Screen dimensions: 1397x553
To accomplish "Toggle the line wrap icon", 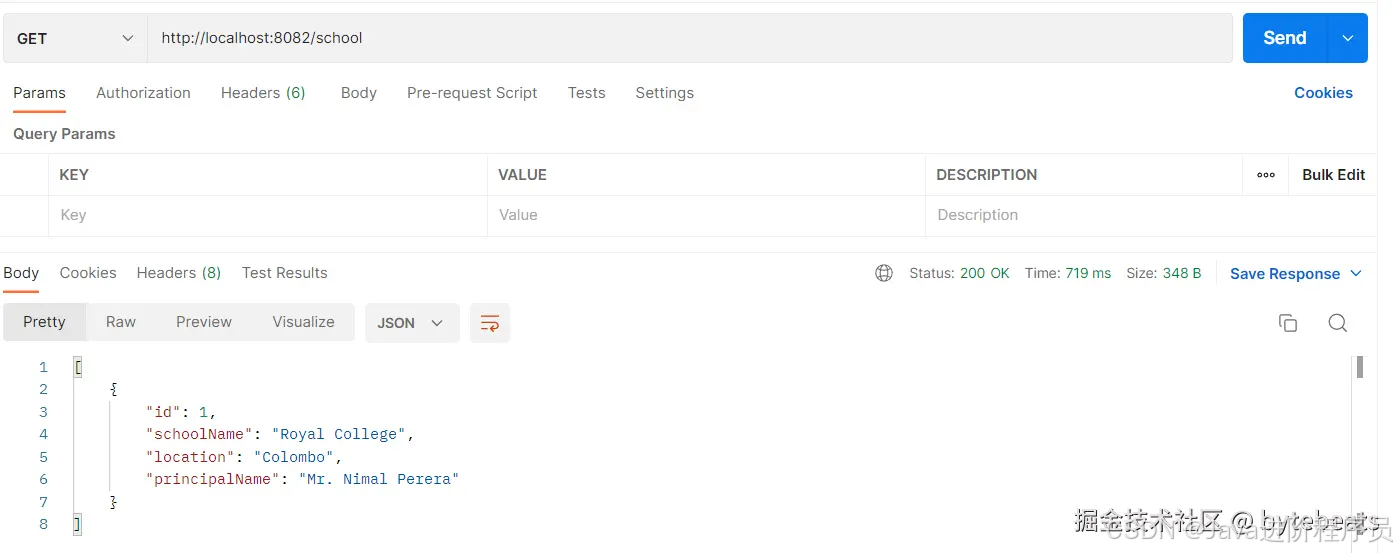I will click(490, 323).
